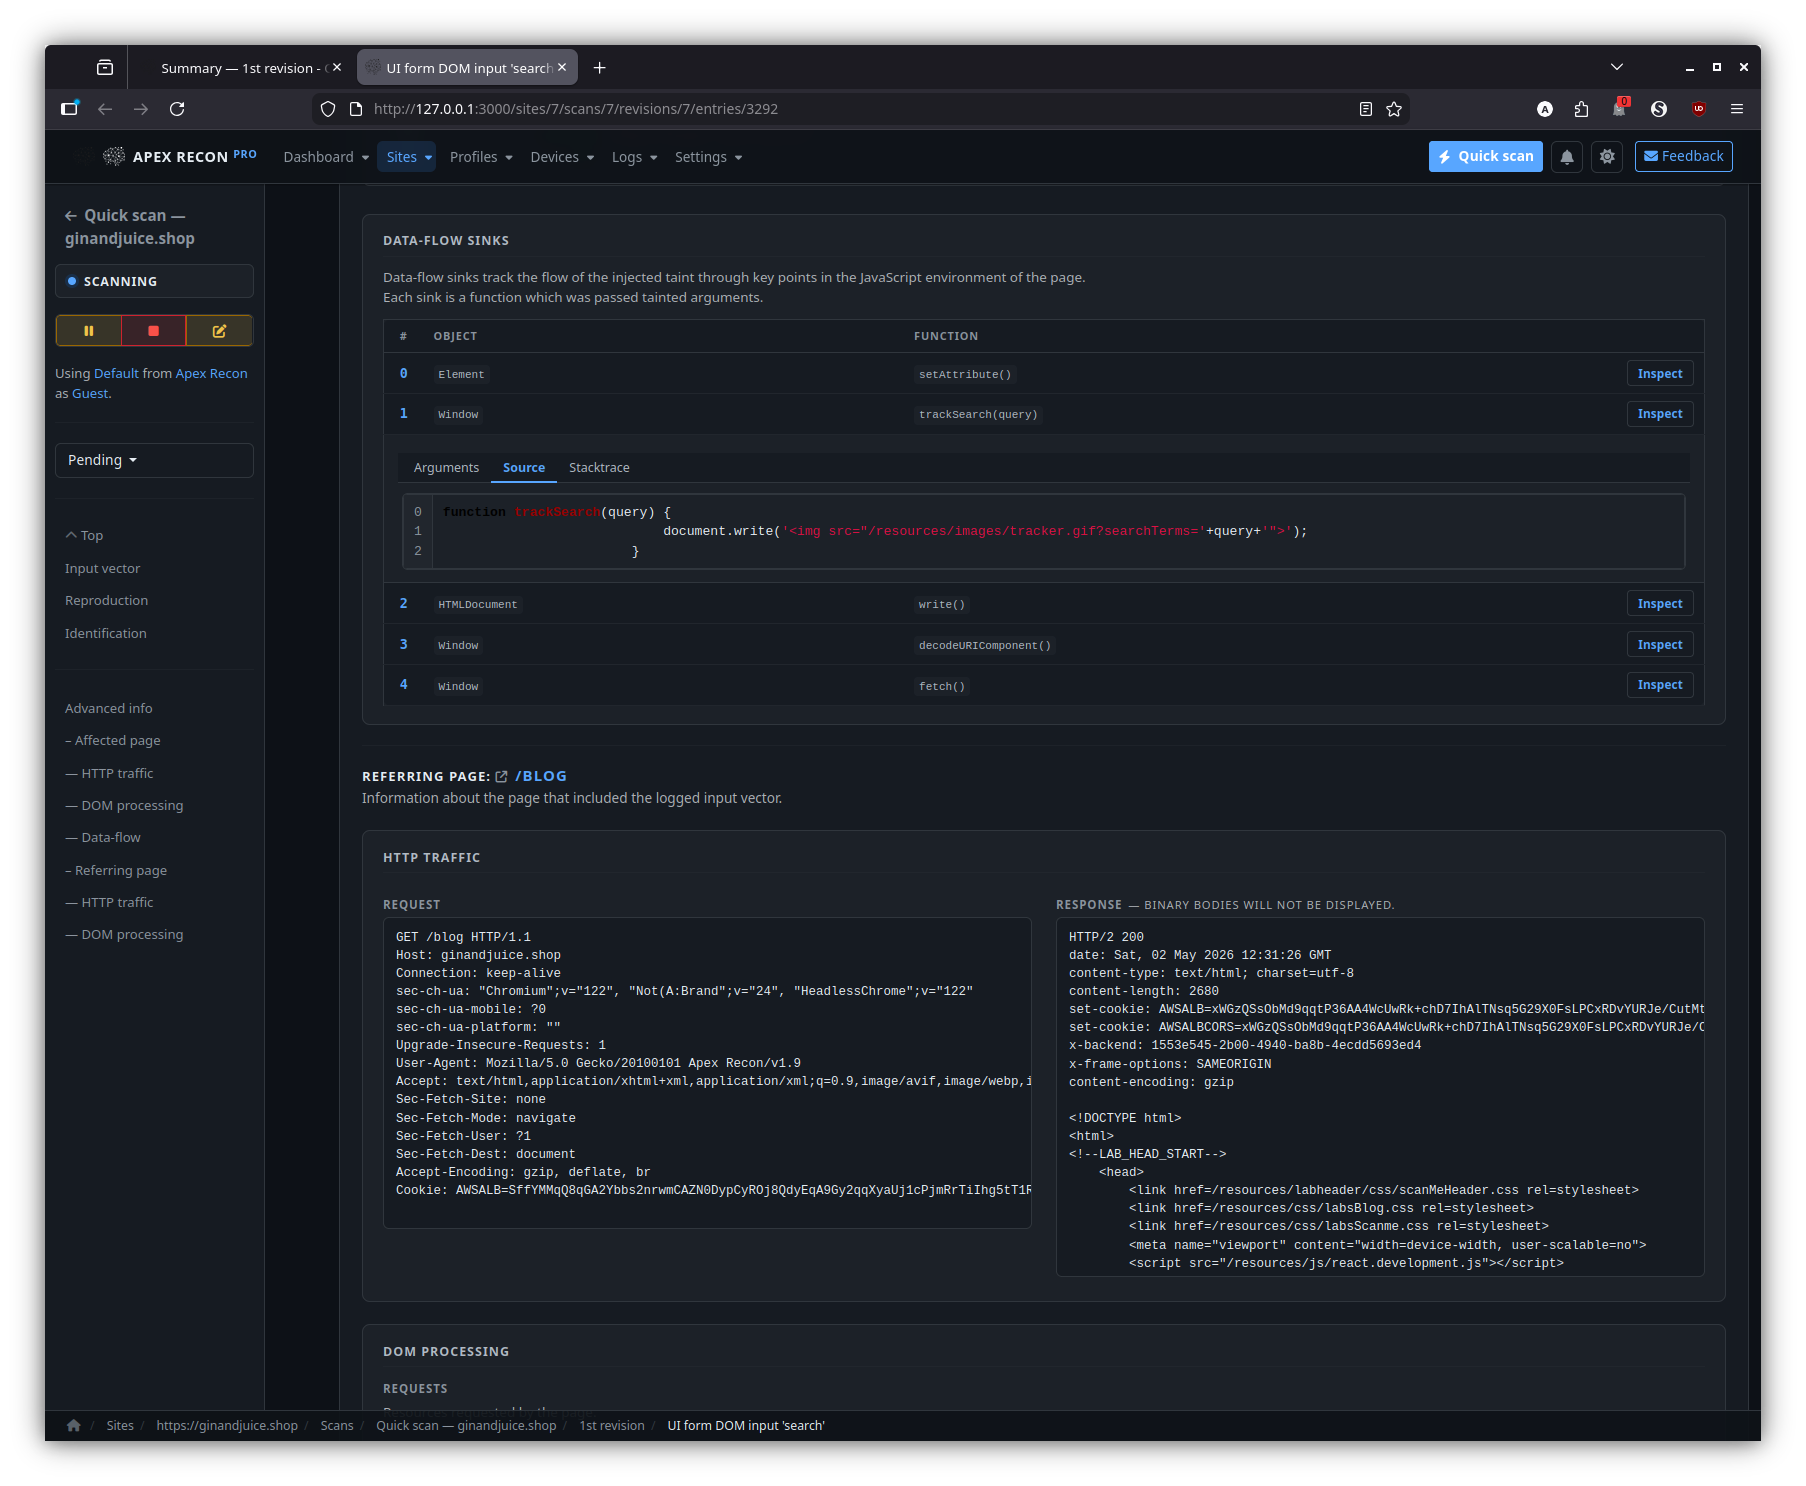Open the '1st revision' breadcrumb link

[x=612, y=1426]
